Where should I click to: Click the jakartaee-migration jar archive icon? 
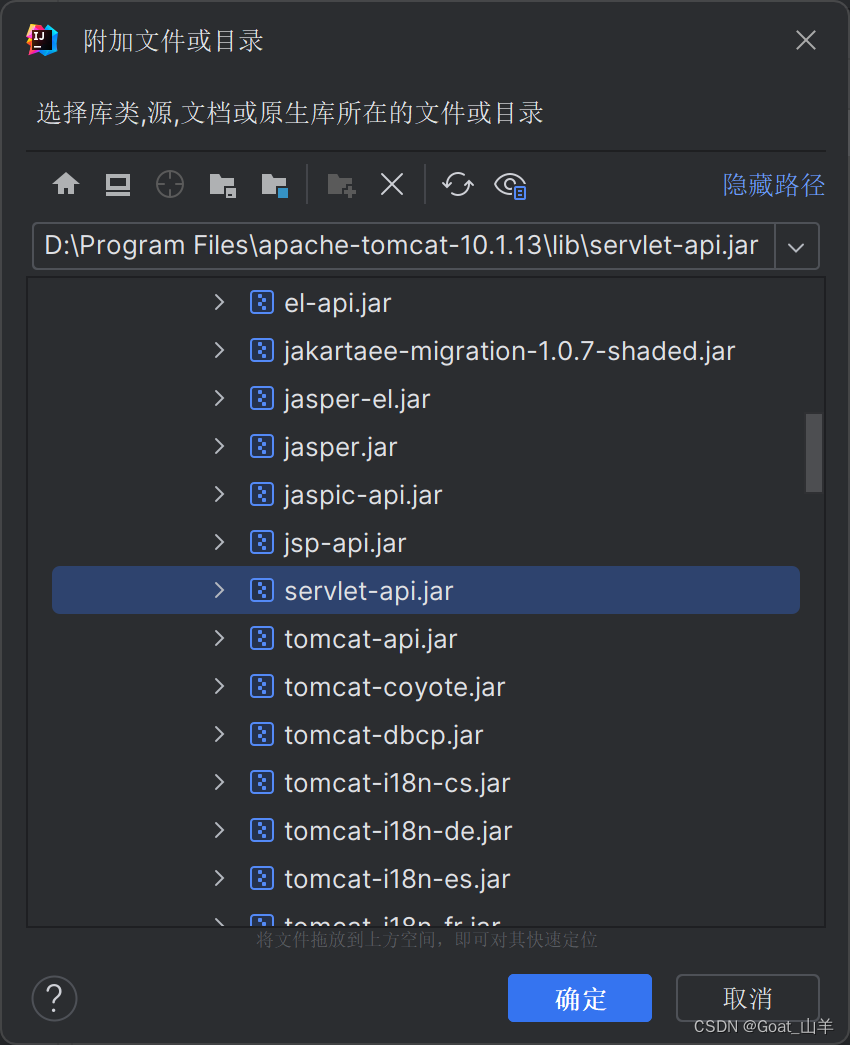(261, 351)
